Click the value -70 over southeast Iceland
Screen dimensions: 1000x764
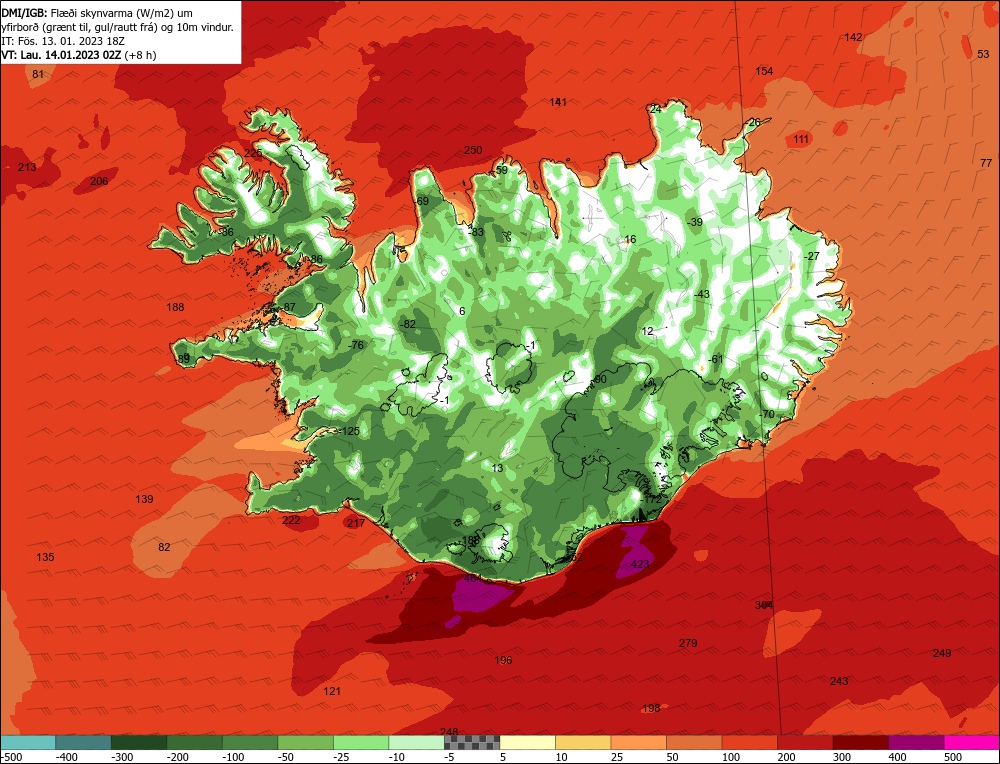[x=767, y=414]
